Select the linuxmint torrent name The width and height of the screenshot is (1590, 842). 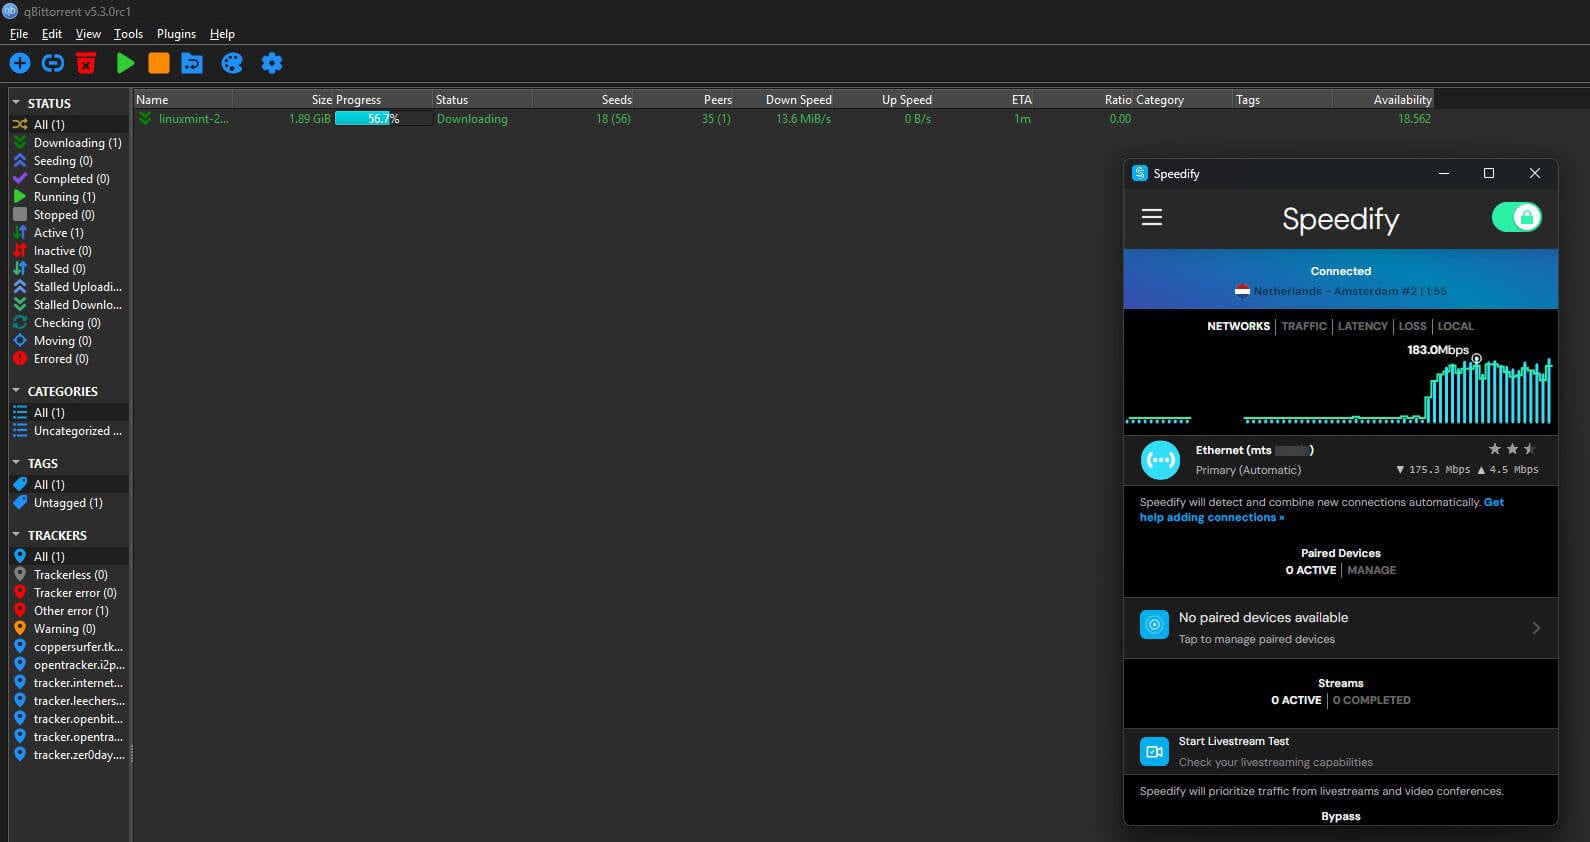(194, 119)
